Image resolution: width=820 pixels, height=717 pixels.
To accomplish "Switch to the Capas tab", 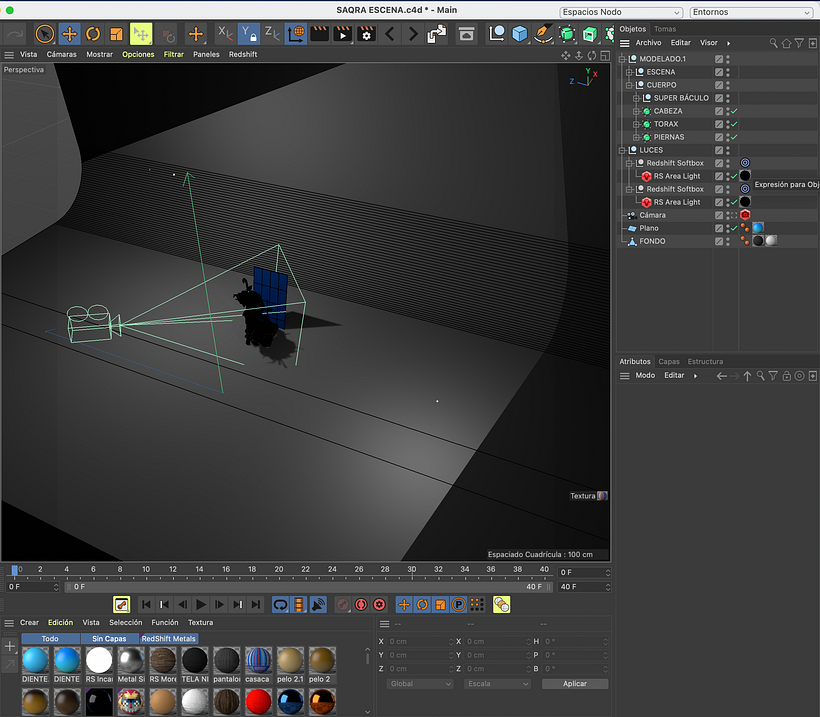I will (669, 361).
